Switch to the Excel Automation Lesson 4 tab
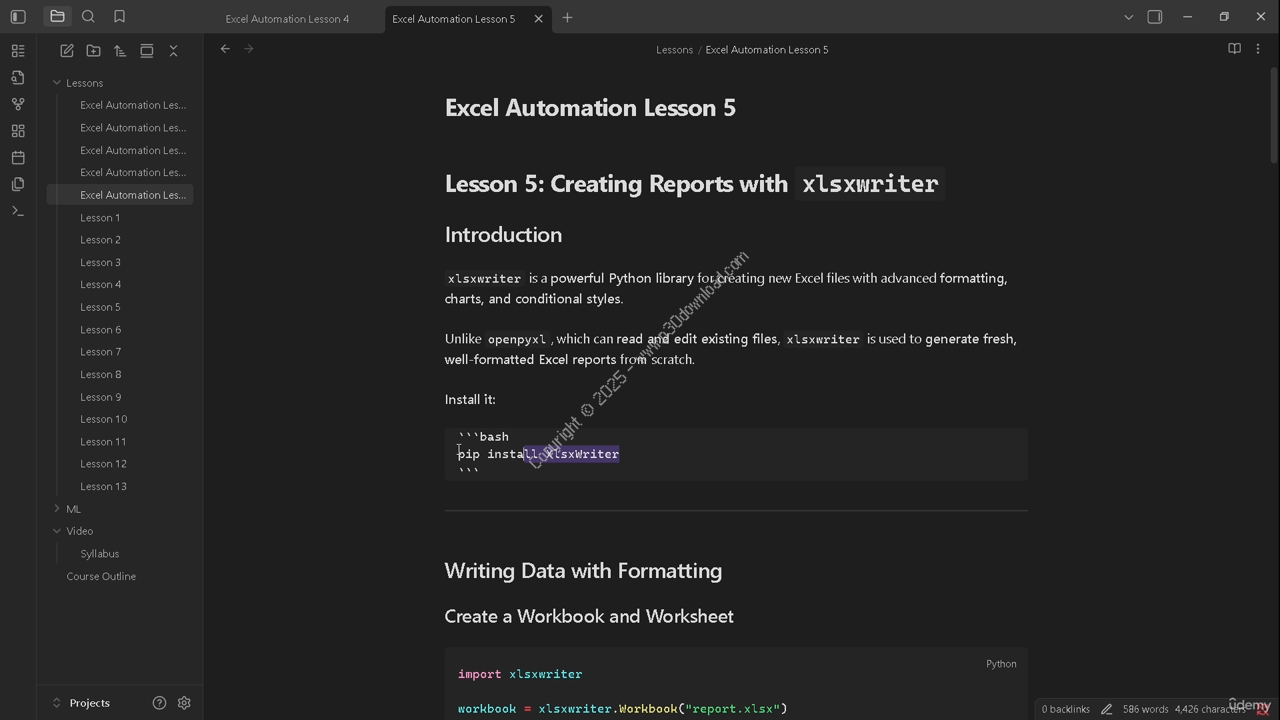Image resolution: width=1280 pixels, height=720 pixels. [x=287, y=19]
